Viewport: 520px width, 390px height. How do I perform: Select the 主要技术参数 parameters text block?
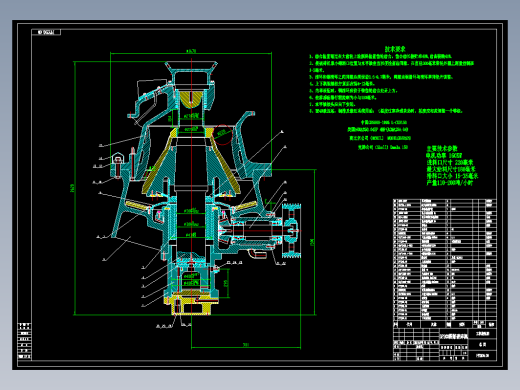pos(452,166)
